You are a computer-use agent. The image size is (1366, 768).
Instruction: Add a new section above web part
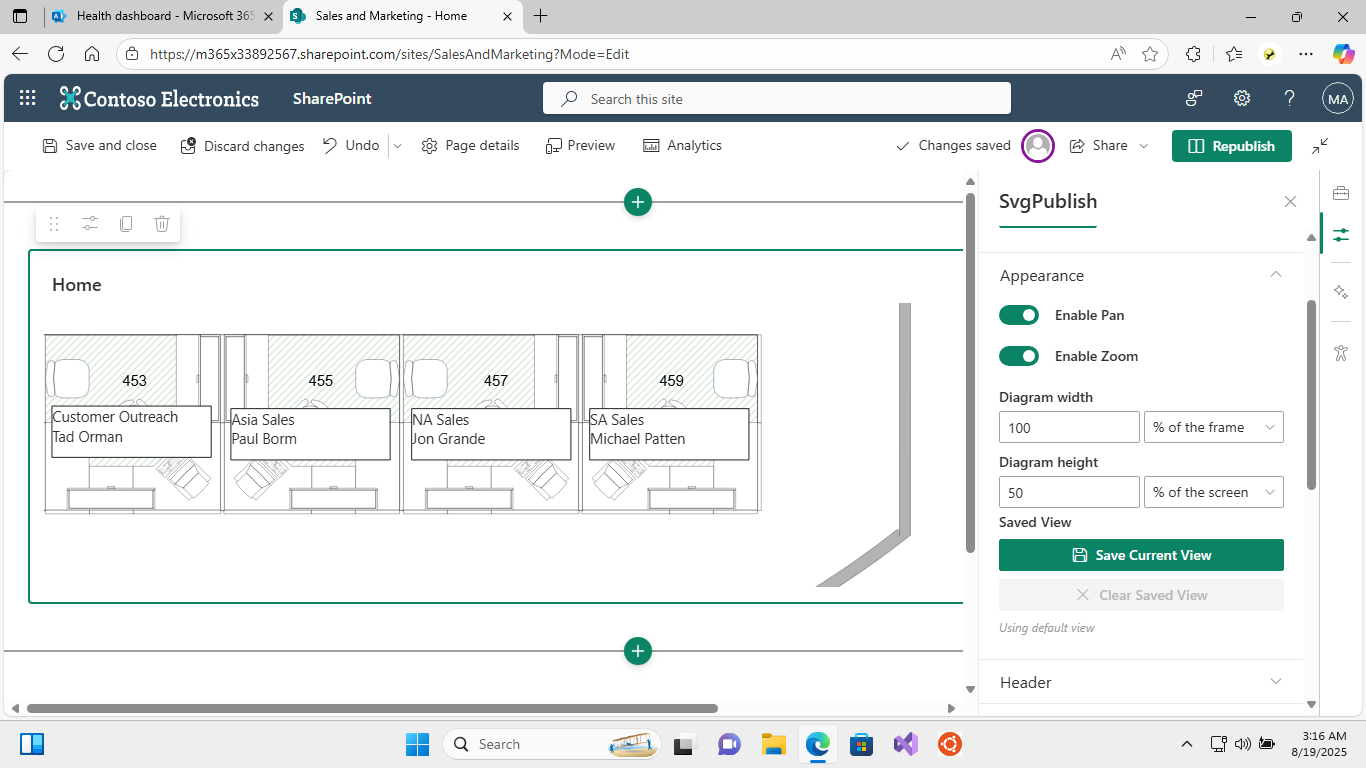point(638,202)
